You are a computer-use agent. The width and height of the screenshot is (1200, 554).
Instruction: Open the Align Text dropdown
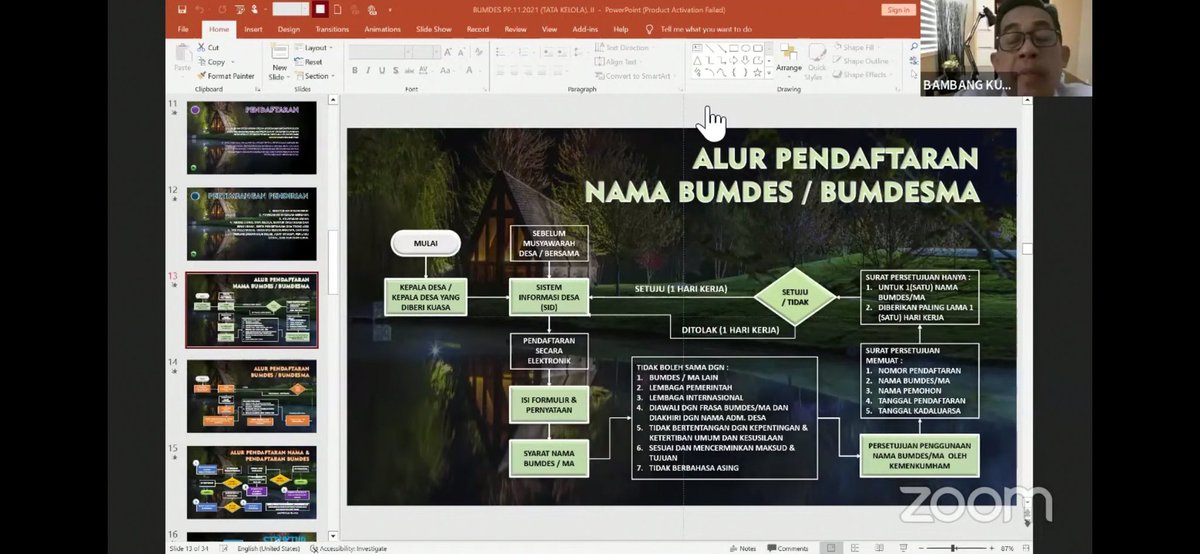tap(620, 62)
